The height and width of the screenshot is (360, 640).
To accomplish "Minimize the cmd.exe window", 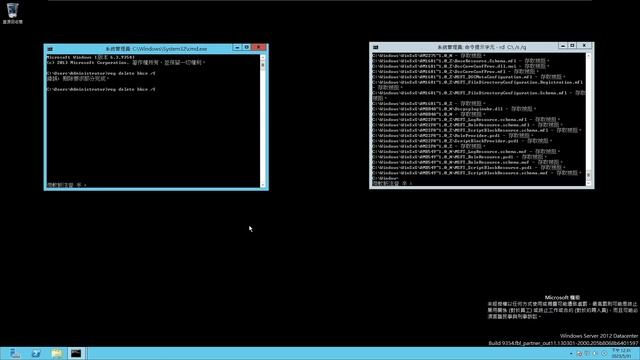I will (x=237, y=48).
